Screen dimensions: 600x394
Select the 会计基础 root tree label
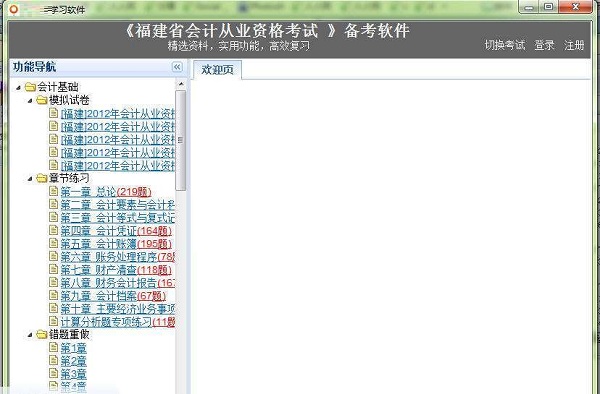point(58,87)
